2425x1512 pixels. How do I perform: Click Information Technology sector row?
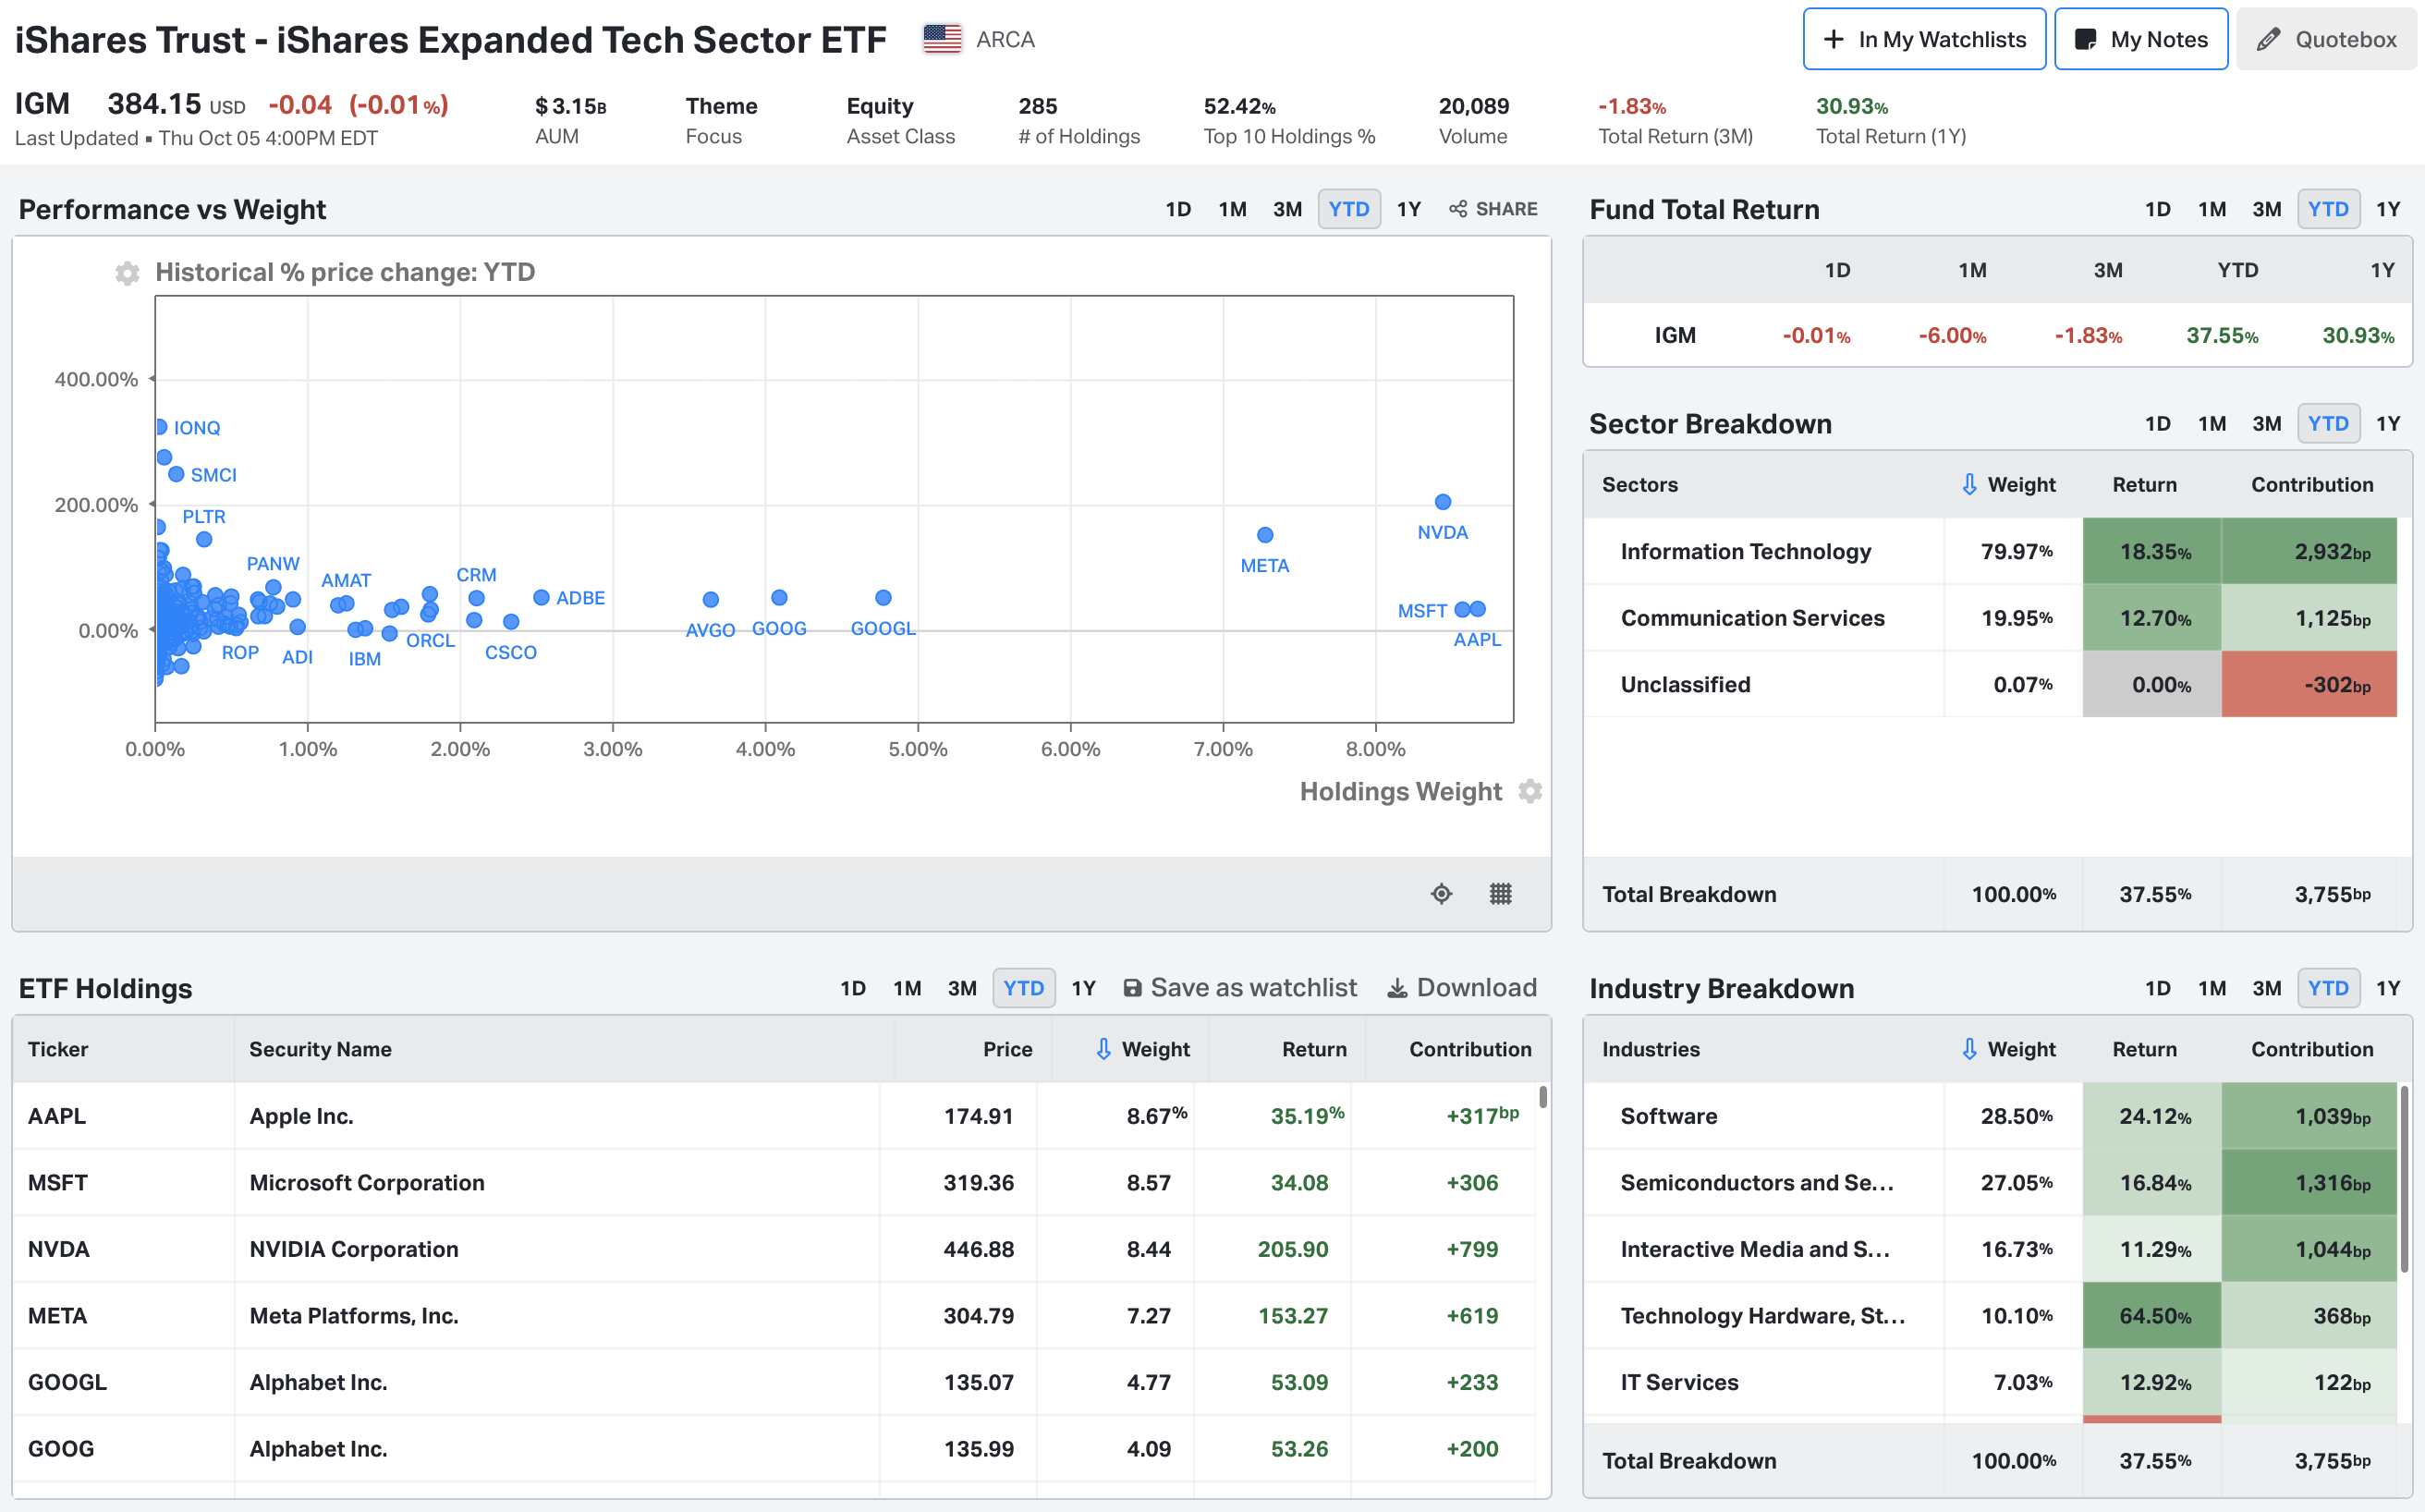[1991, 551]
